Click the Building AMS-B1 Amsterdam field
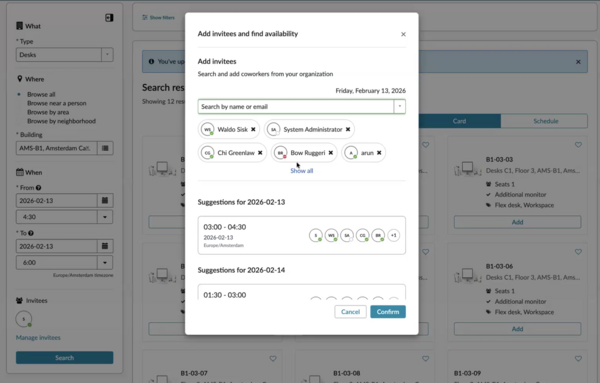Screen dimensions: 600x383 (56, 148)
